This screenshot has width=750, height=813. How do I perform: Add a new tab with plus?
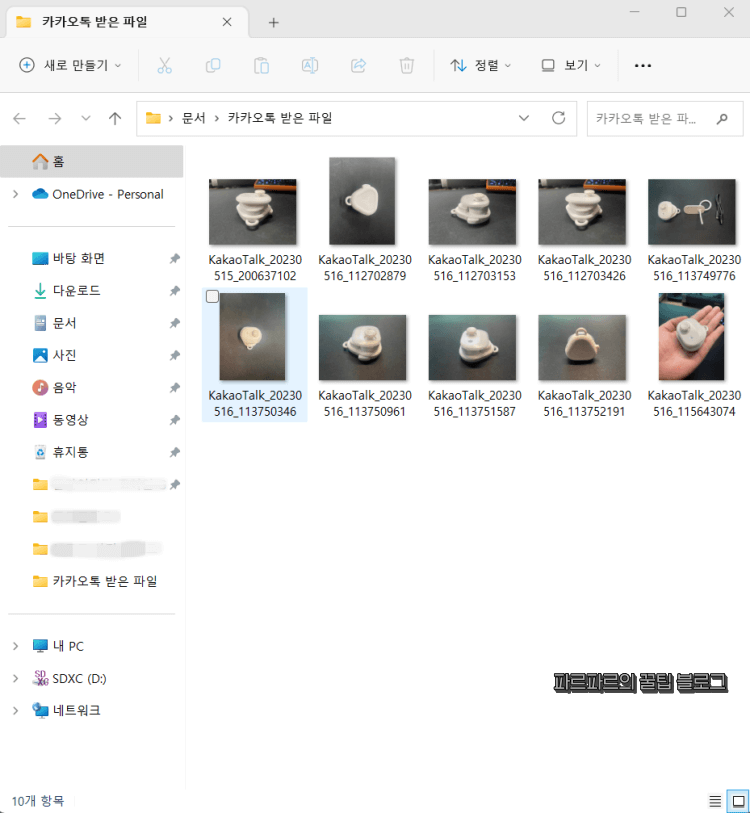(273, 22)
